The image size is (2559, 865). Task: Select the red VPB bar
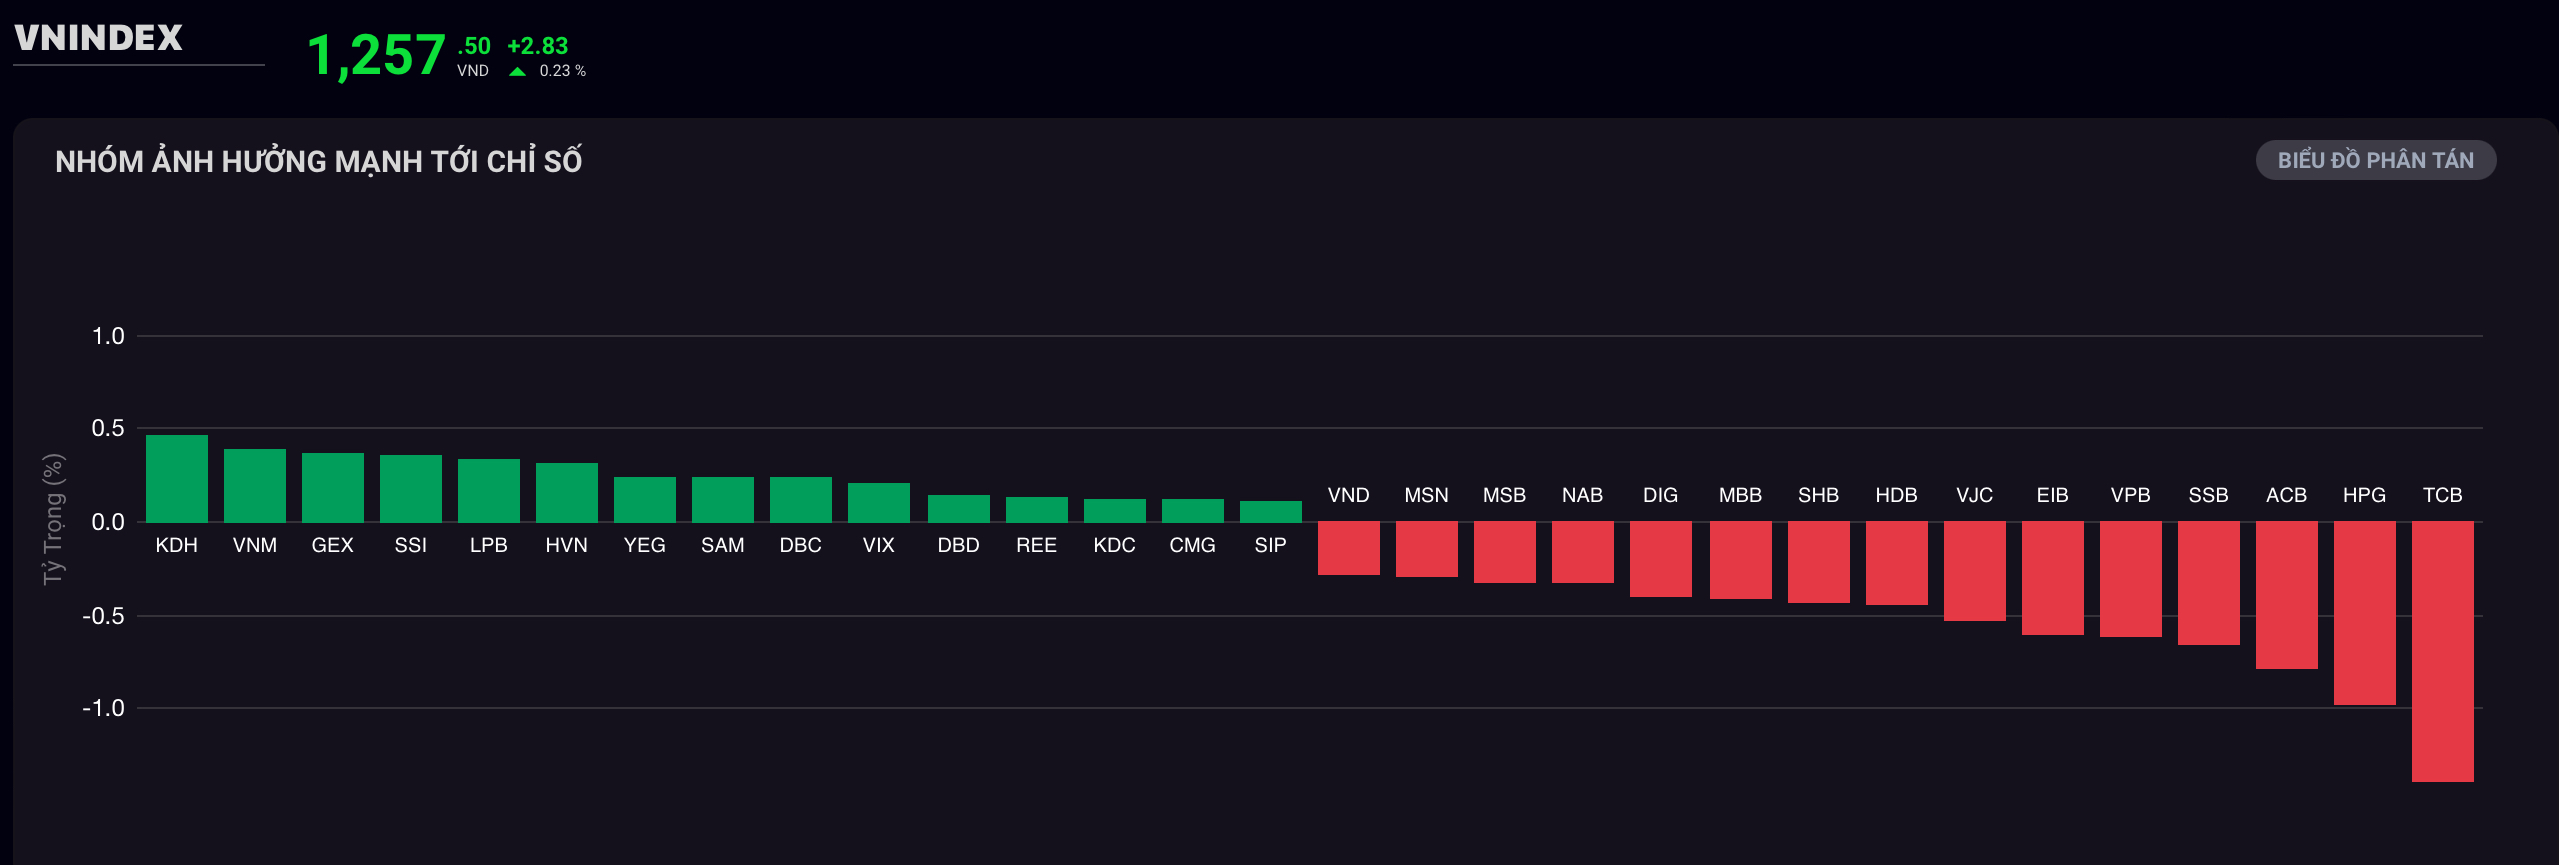tap(2131, 579)
